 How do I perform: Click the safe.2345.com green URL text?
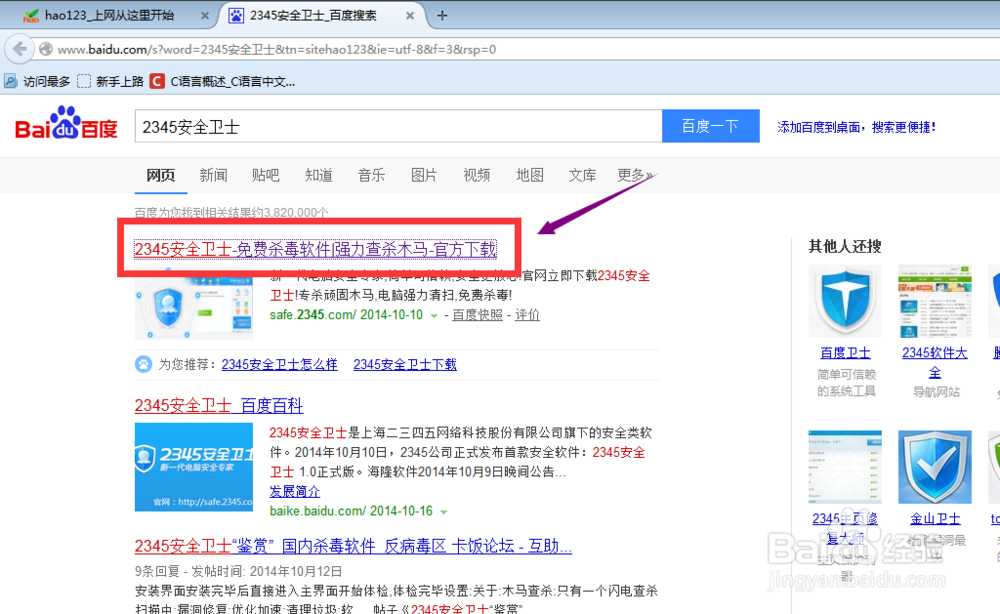pos(312,315)
